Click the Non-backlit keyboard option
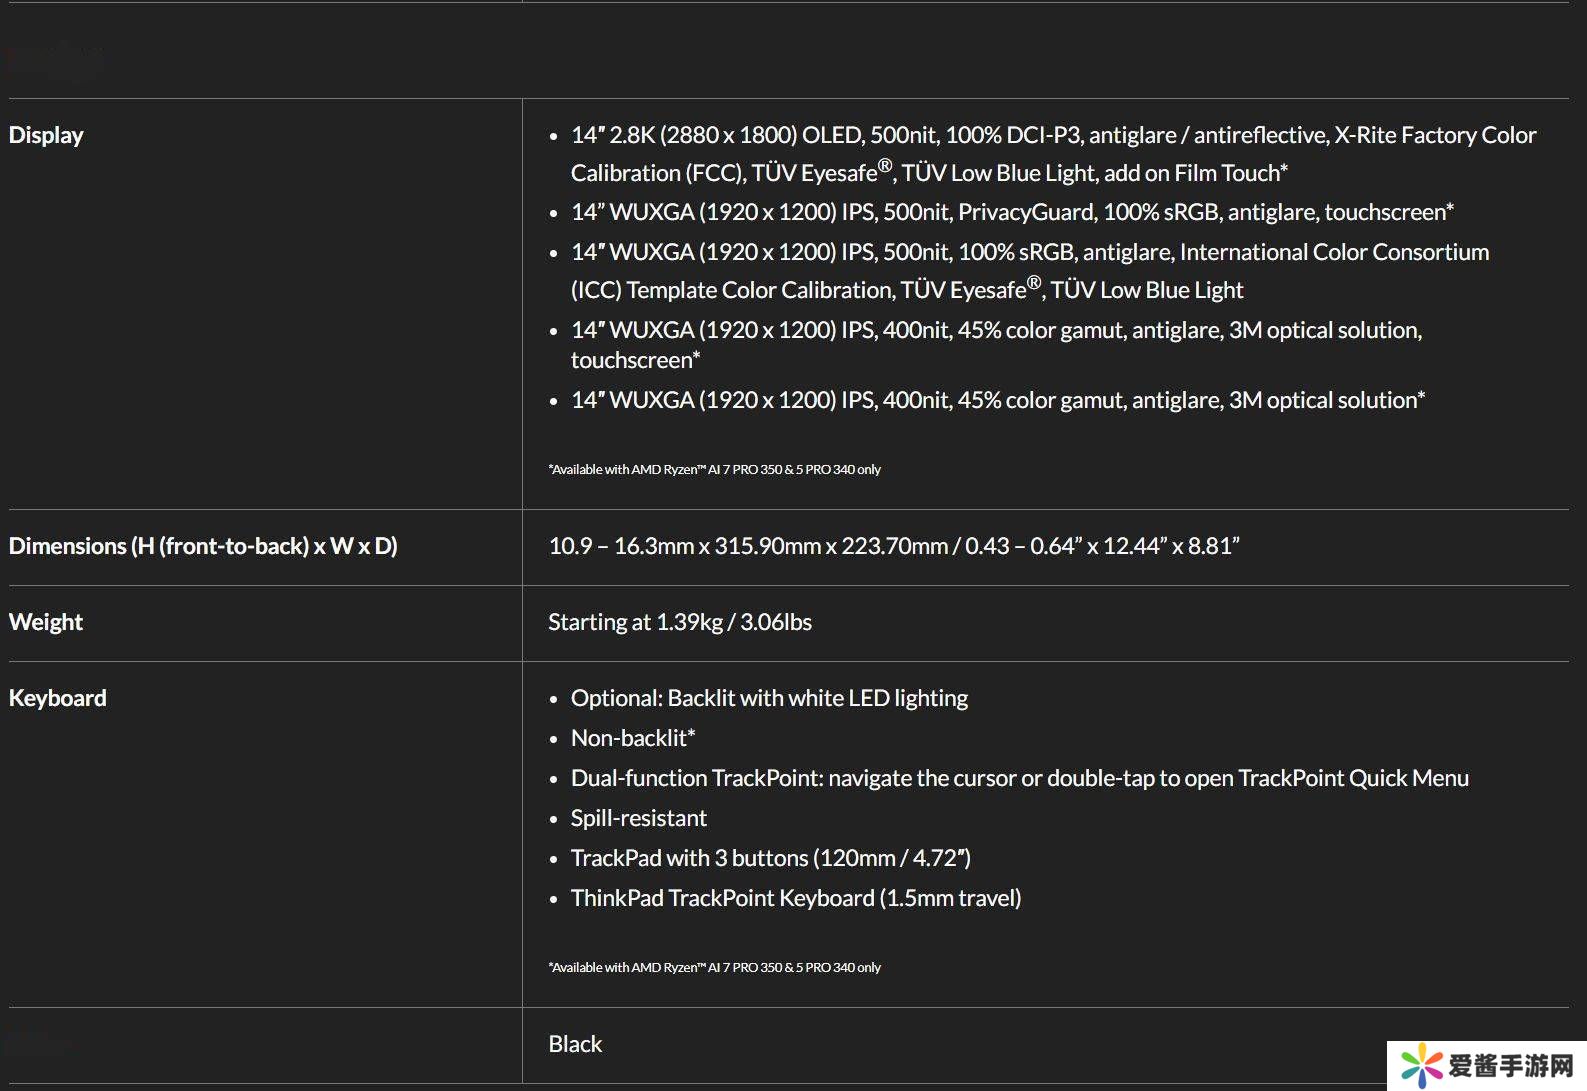Screen dimensions: 1587x1091 632,738
